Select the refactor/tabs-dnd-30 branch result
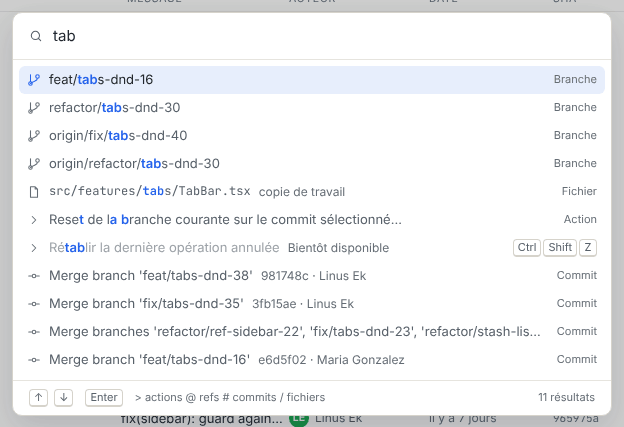 point(312,108)
